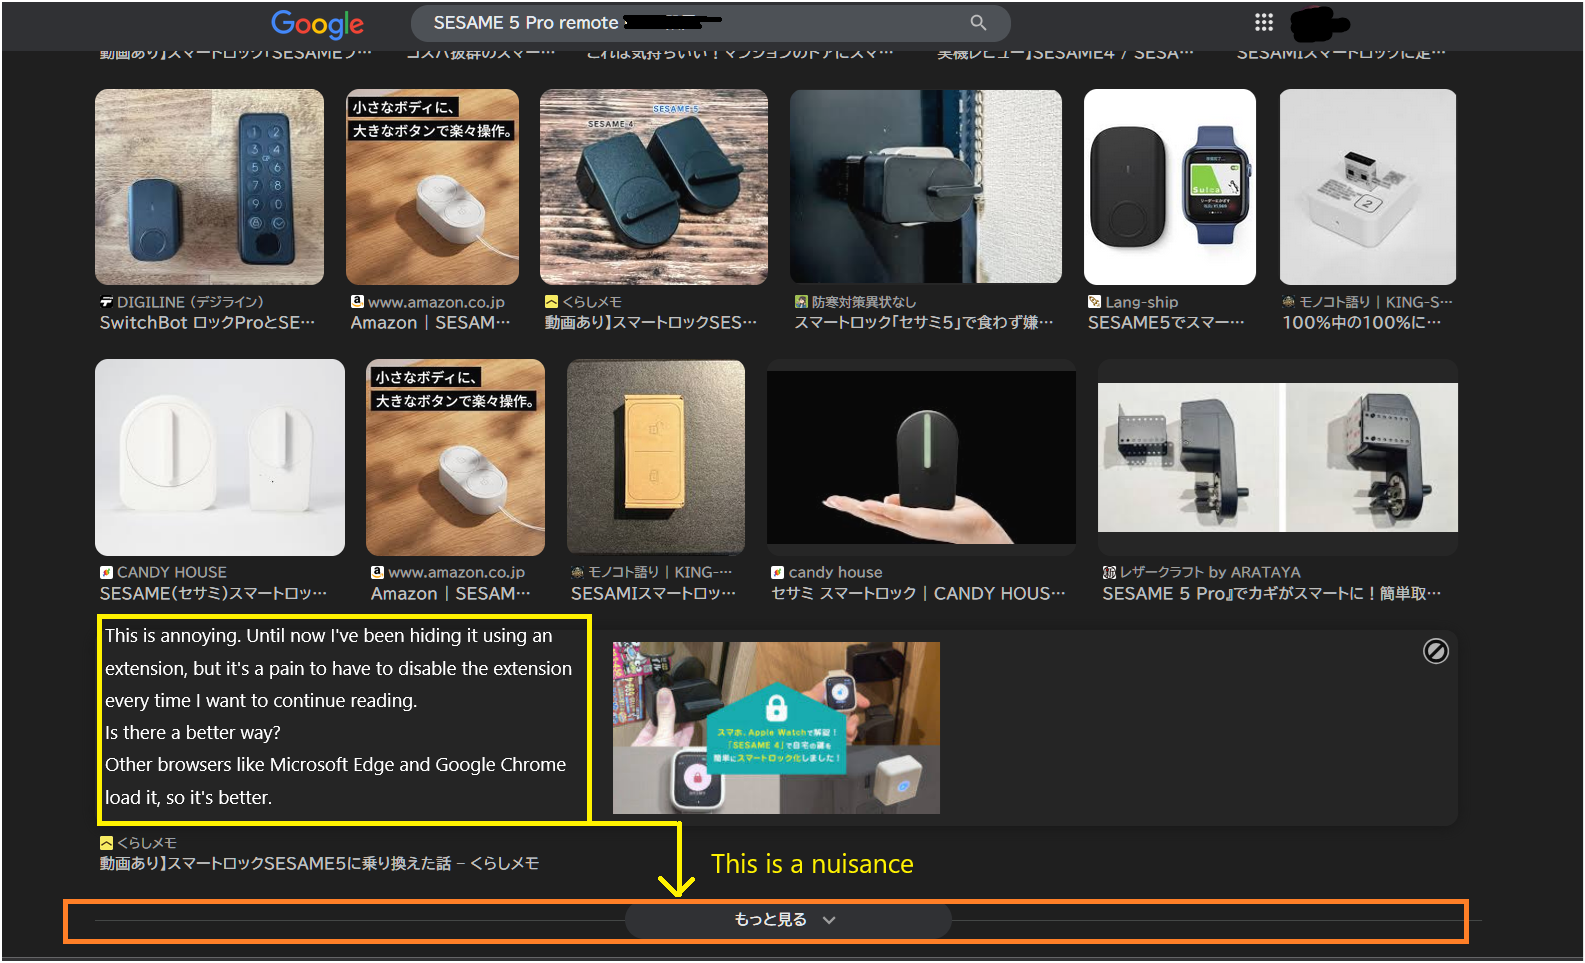
Task: Open the レザークラフト by ARATAYA source link
Action: click(1210, 572)
